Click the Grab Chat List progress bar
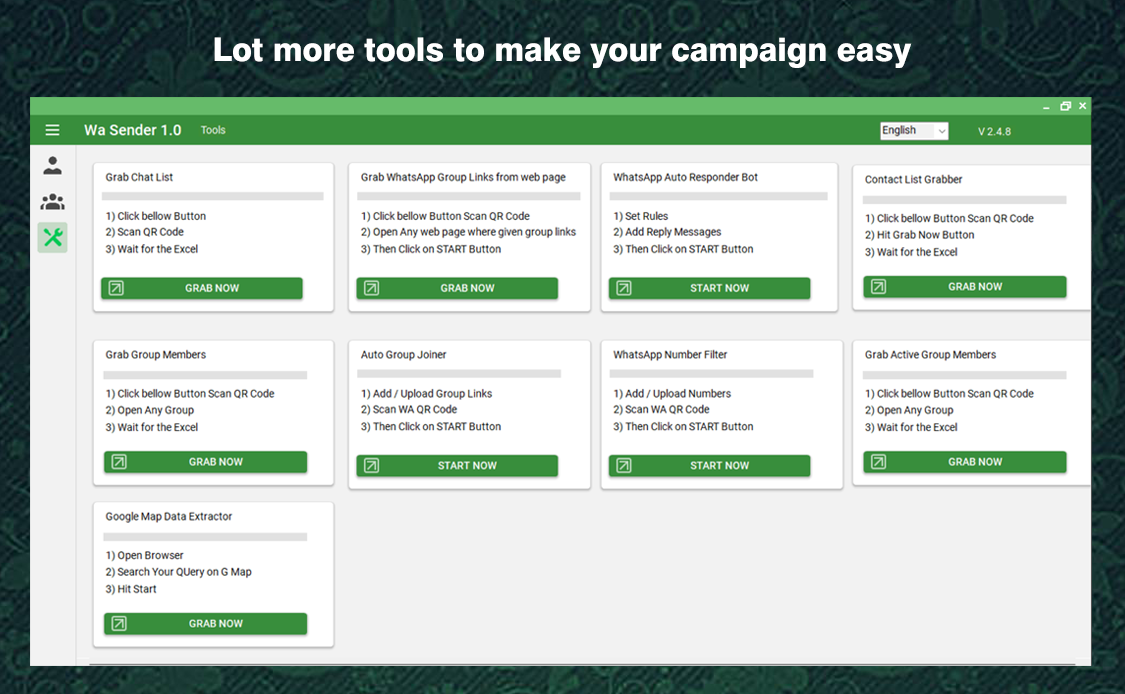Viewport: 1125px width, 694px height. [x=212, y=196]
